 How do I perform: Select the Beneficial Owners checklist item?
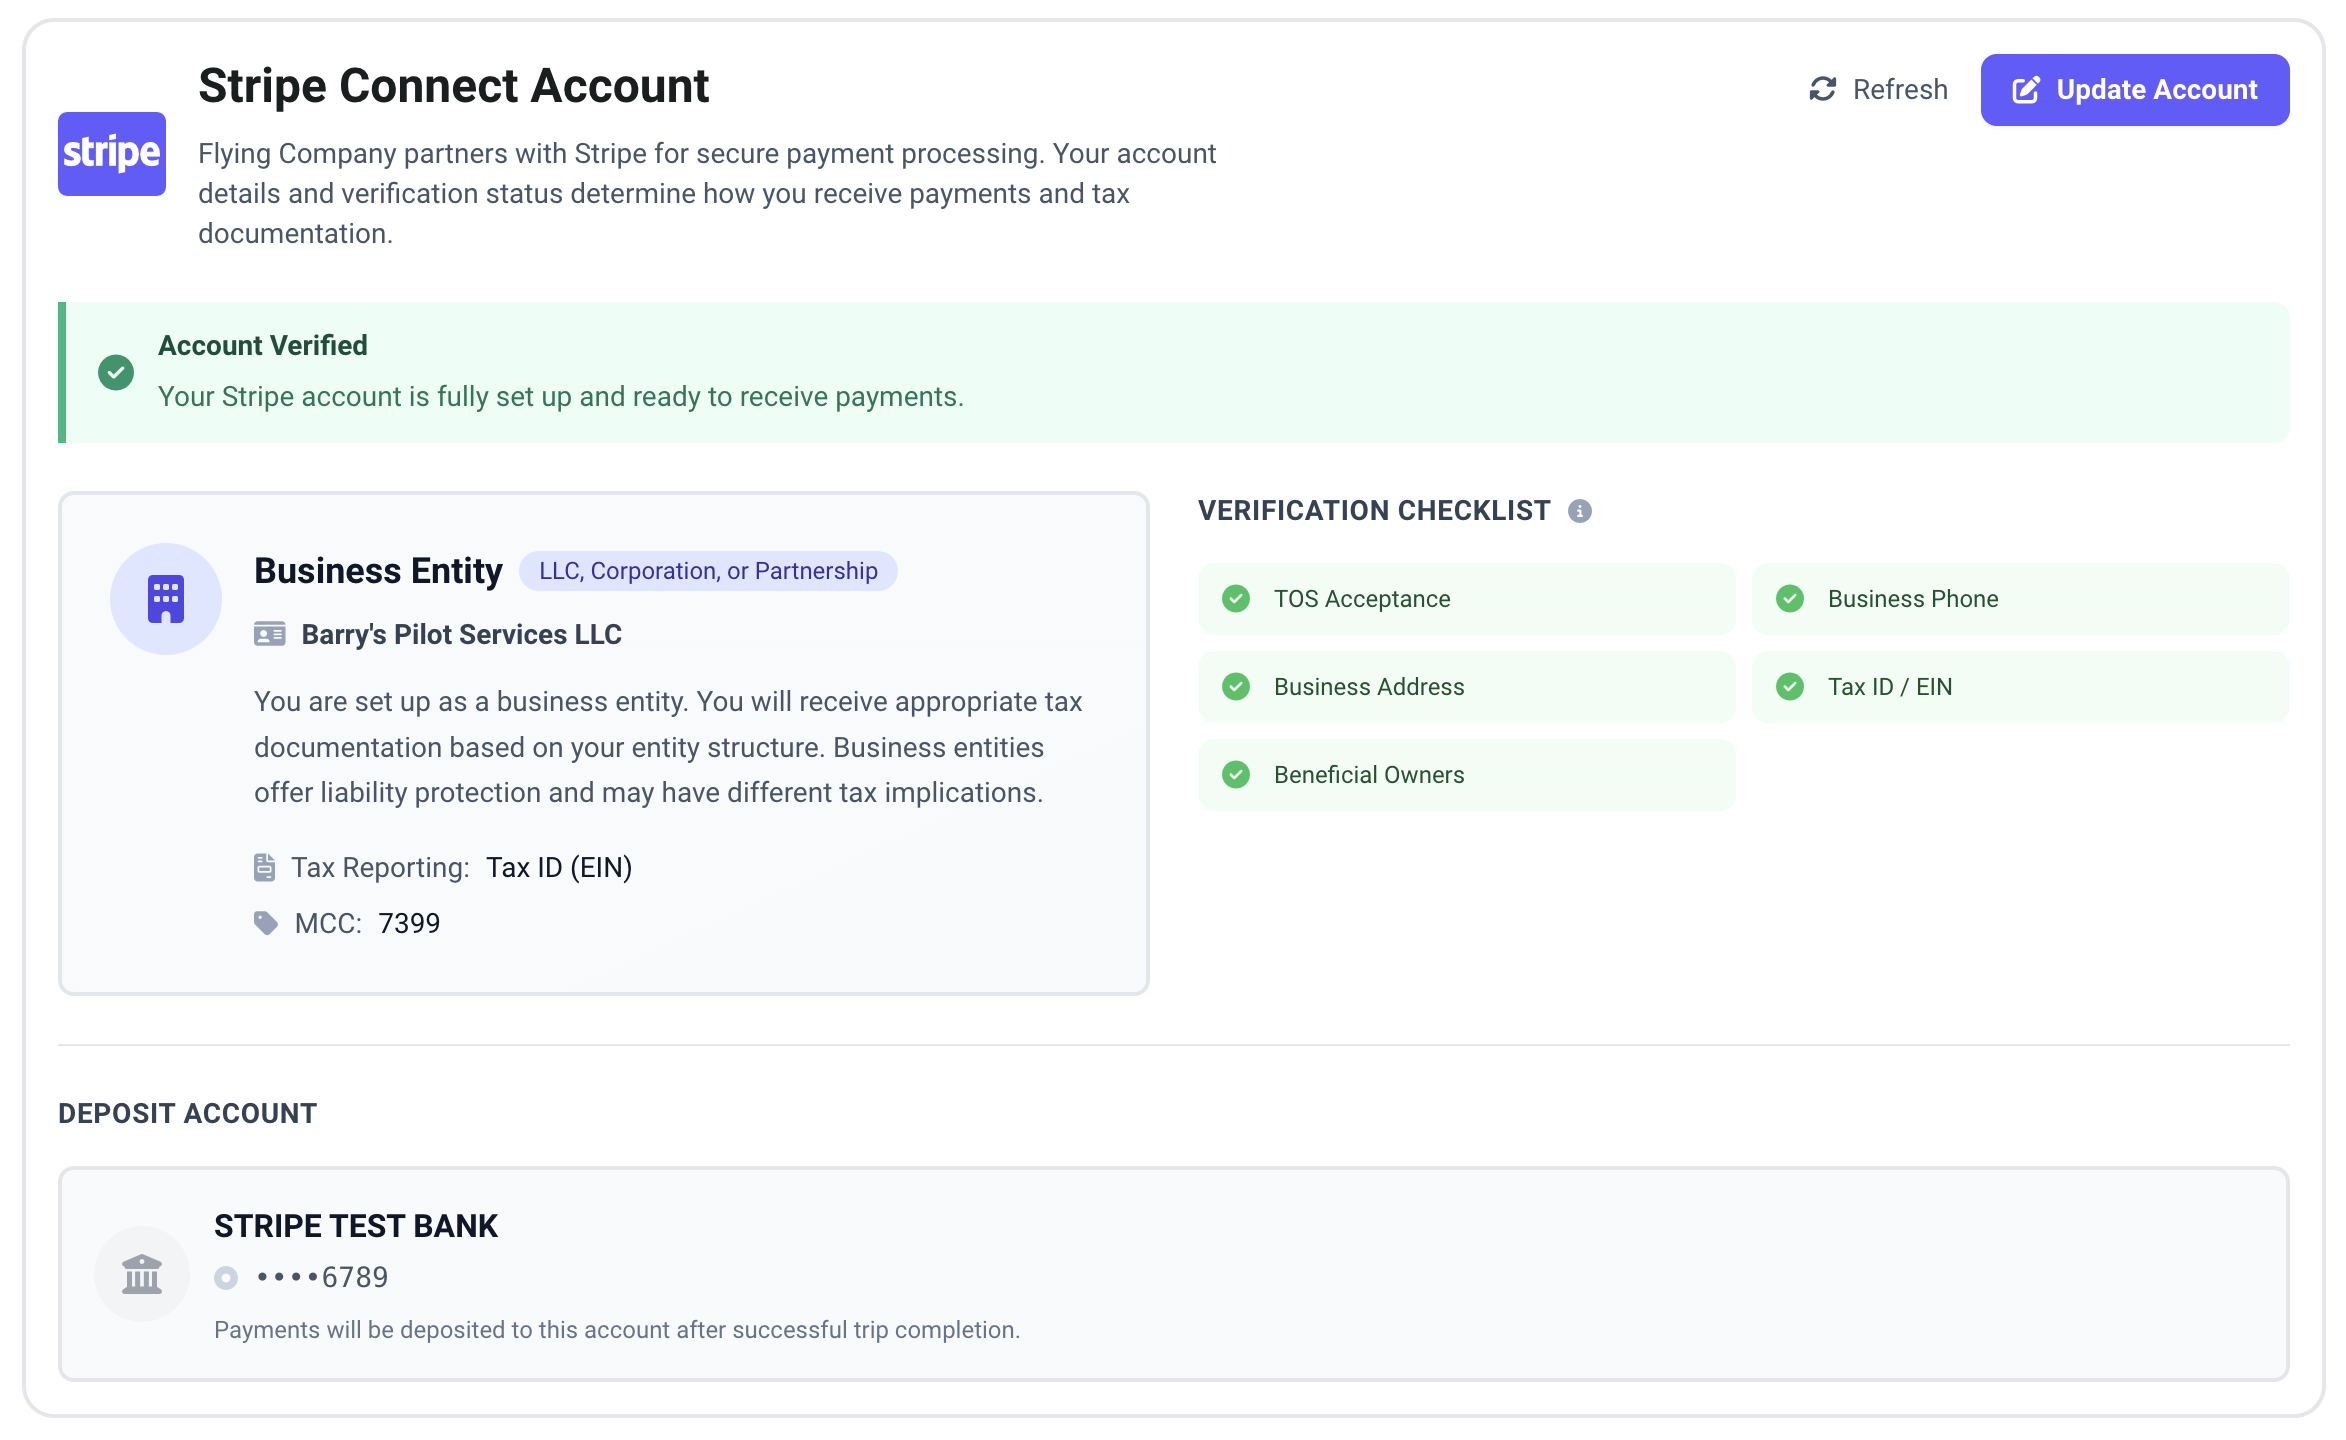(x=1466, y=775)
